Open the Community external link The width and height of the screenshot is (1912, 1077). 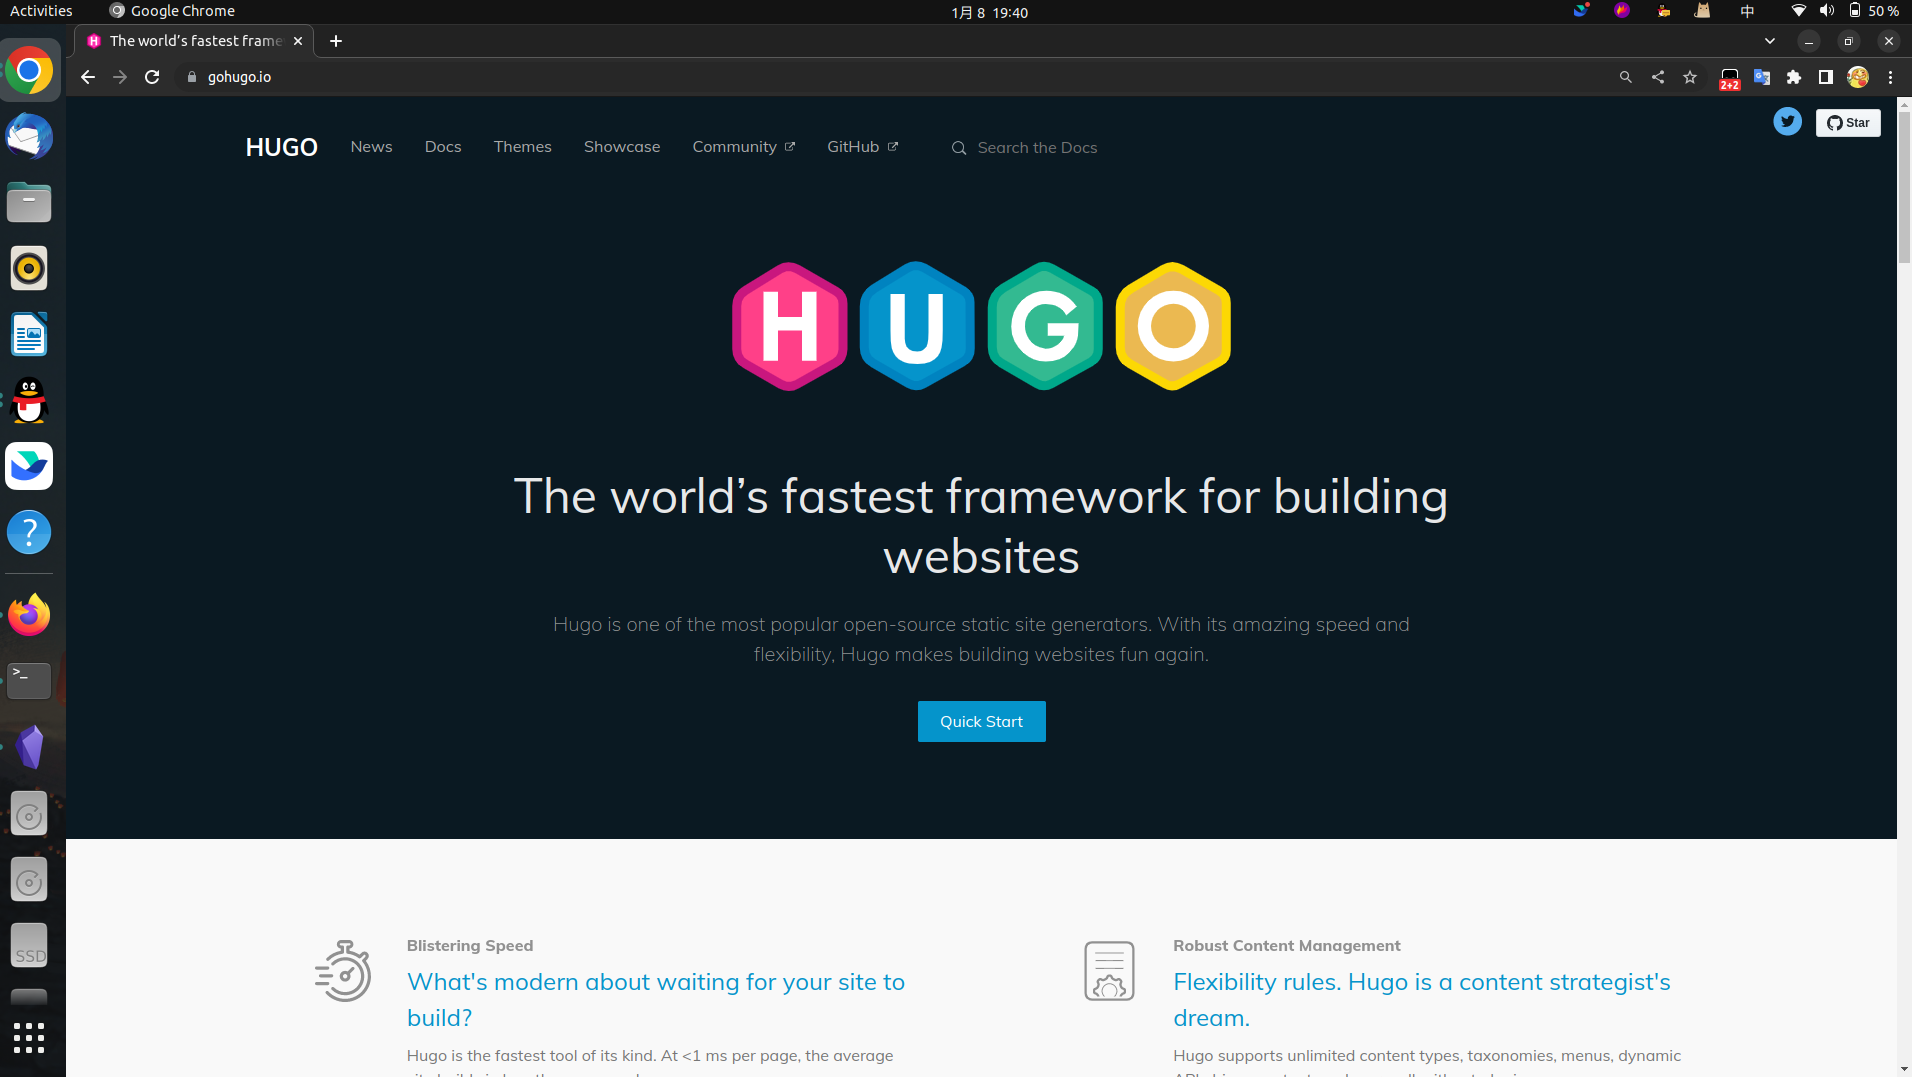coord(743,147)
